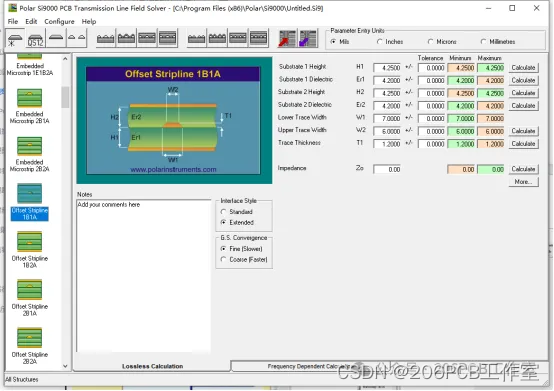This screenshot has width=554, height=391.
Task: Set parameter units to Mils
Action: pyautogui.click(x=333, y=42)
